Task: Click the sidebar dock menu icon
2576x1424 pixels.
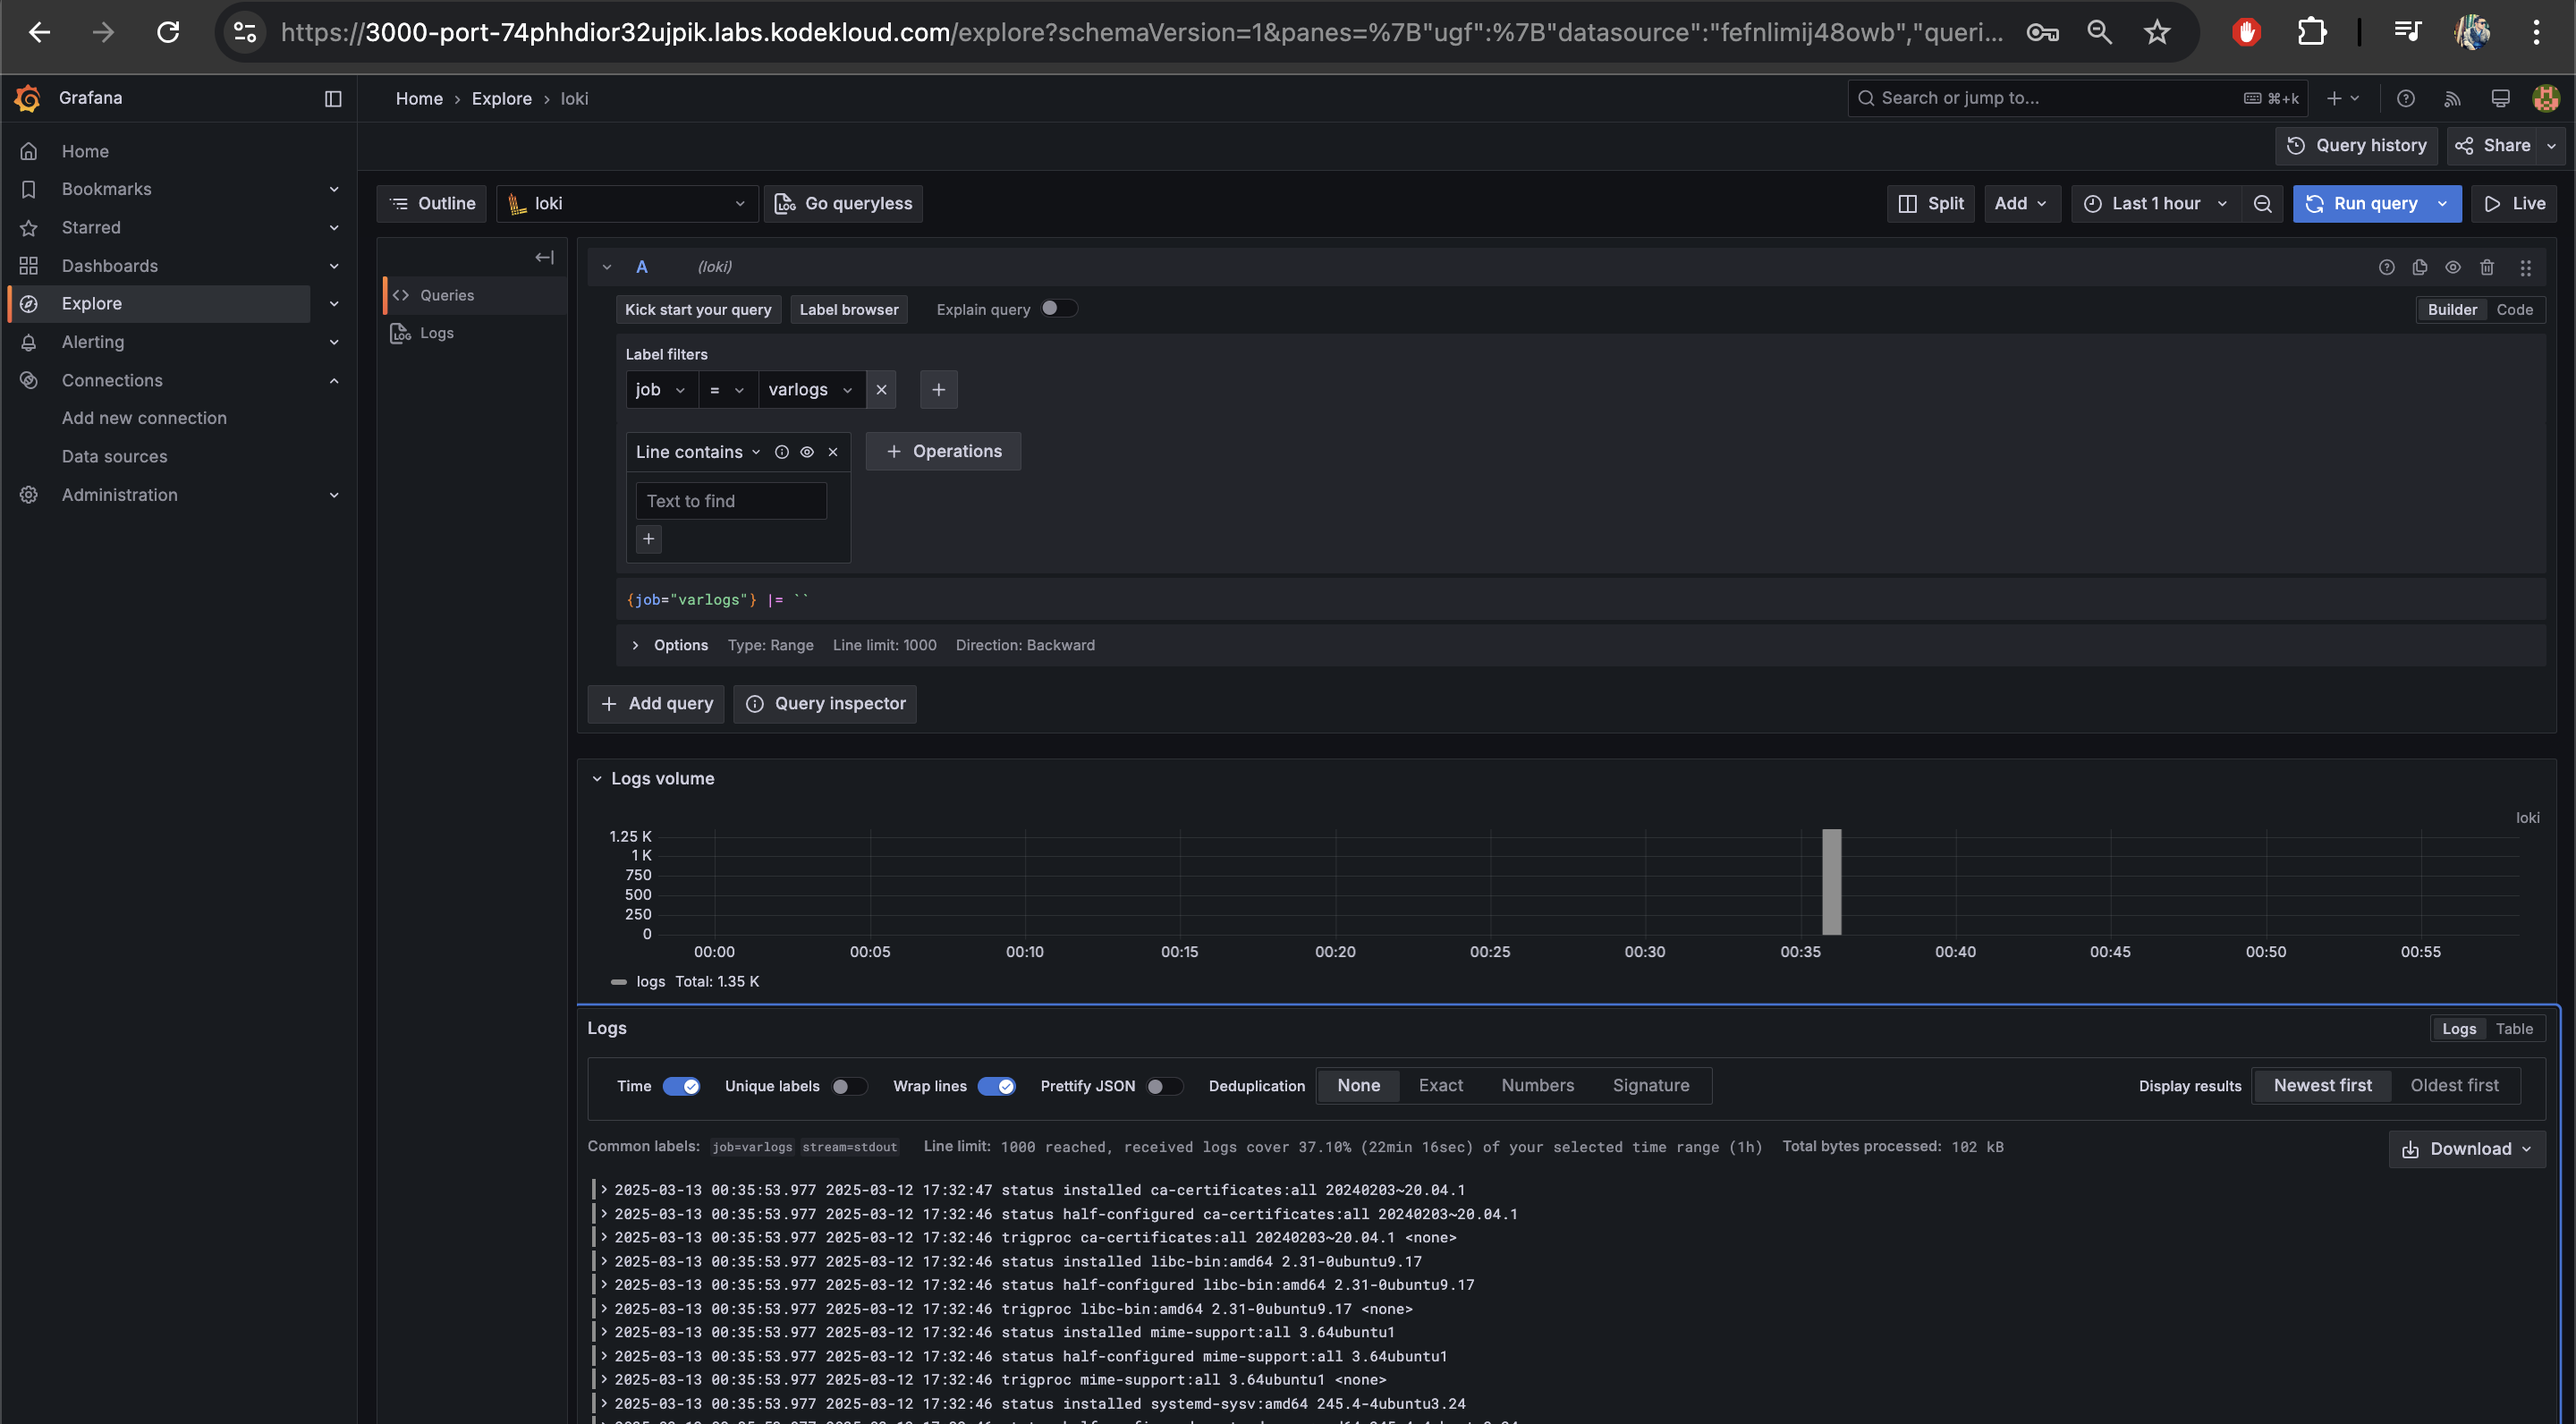Action: (x=333, y=98)
